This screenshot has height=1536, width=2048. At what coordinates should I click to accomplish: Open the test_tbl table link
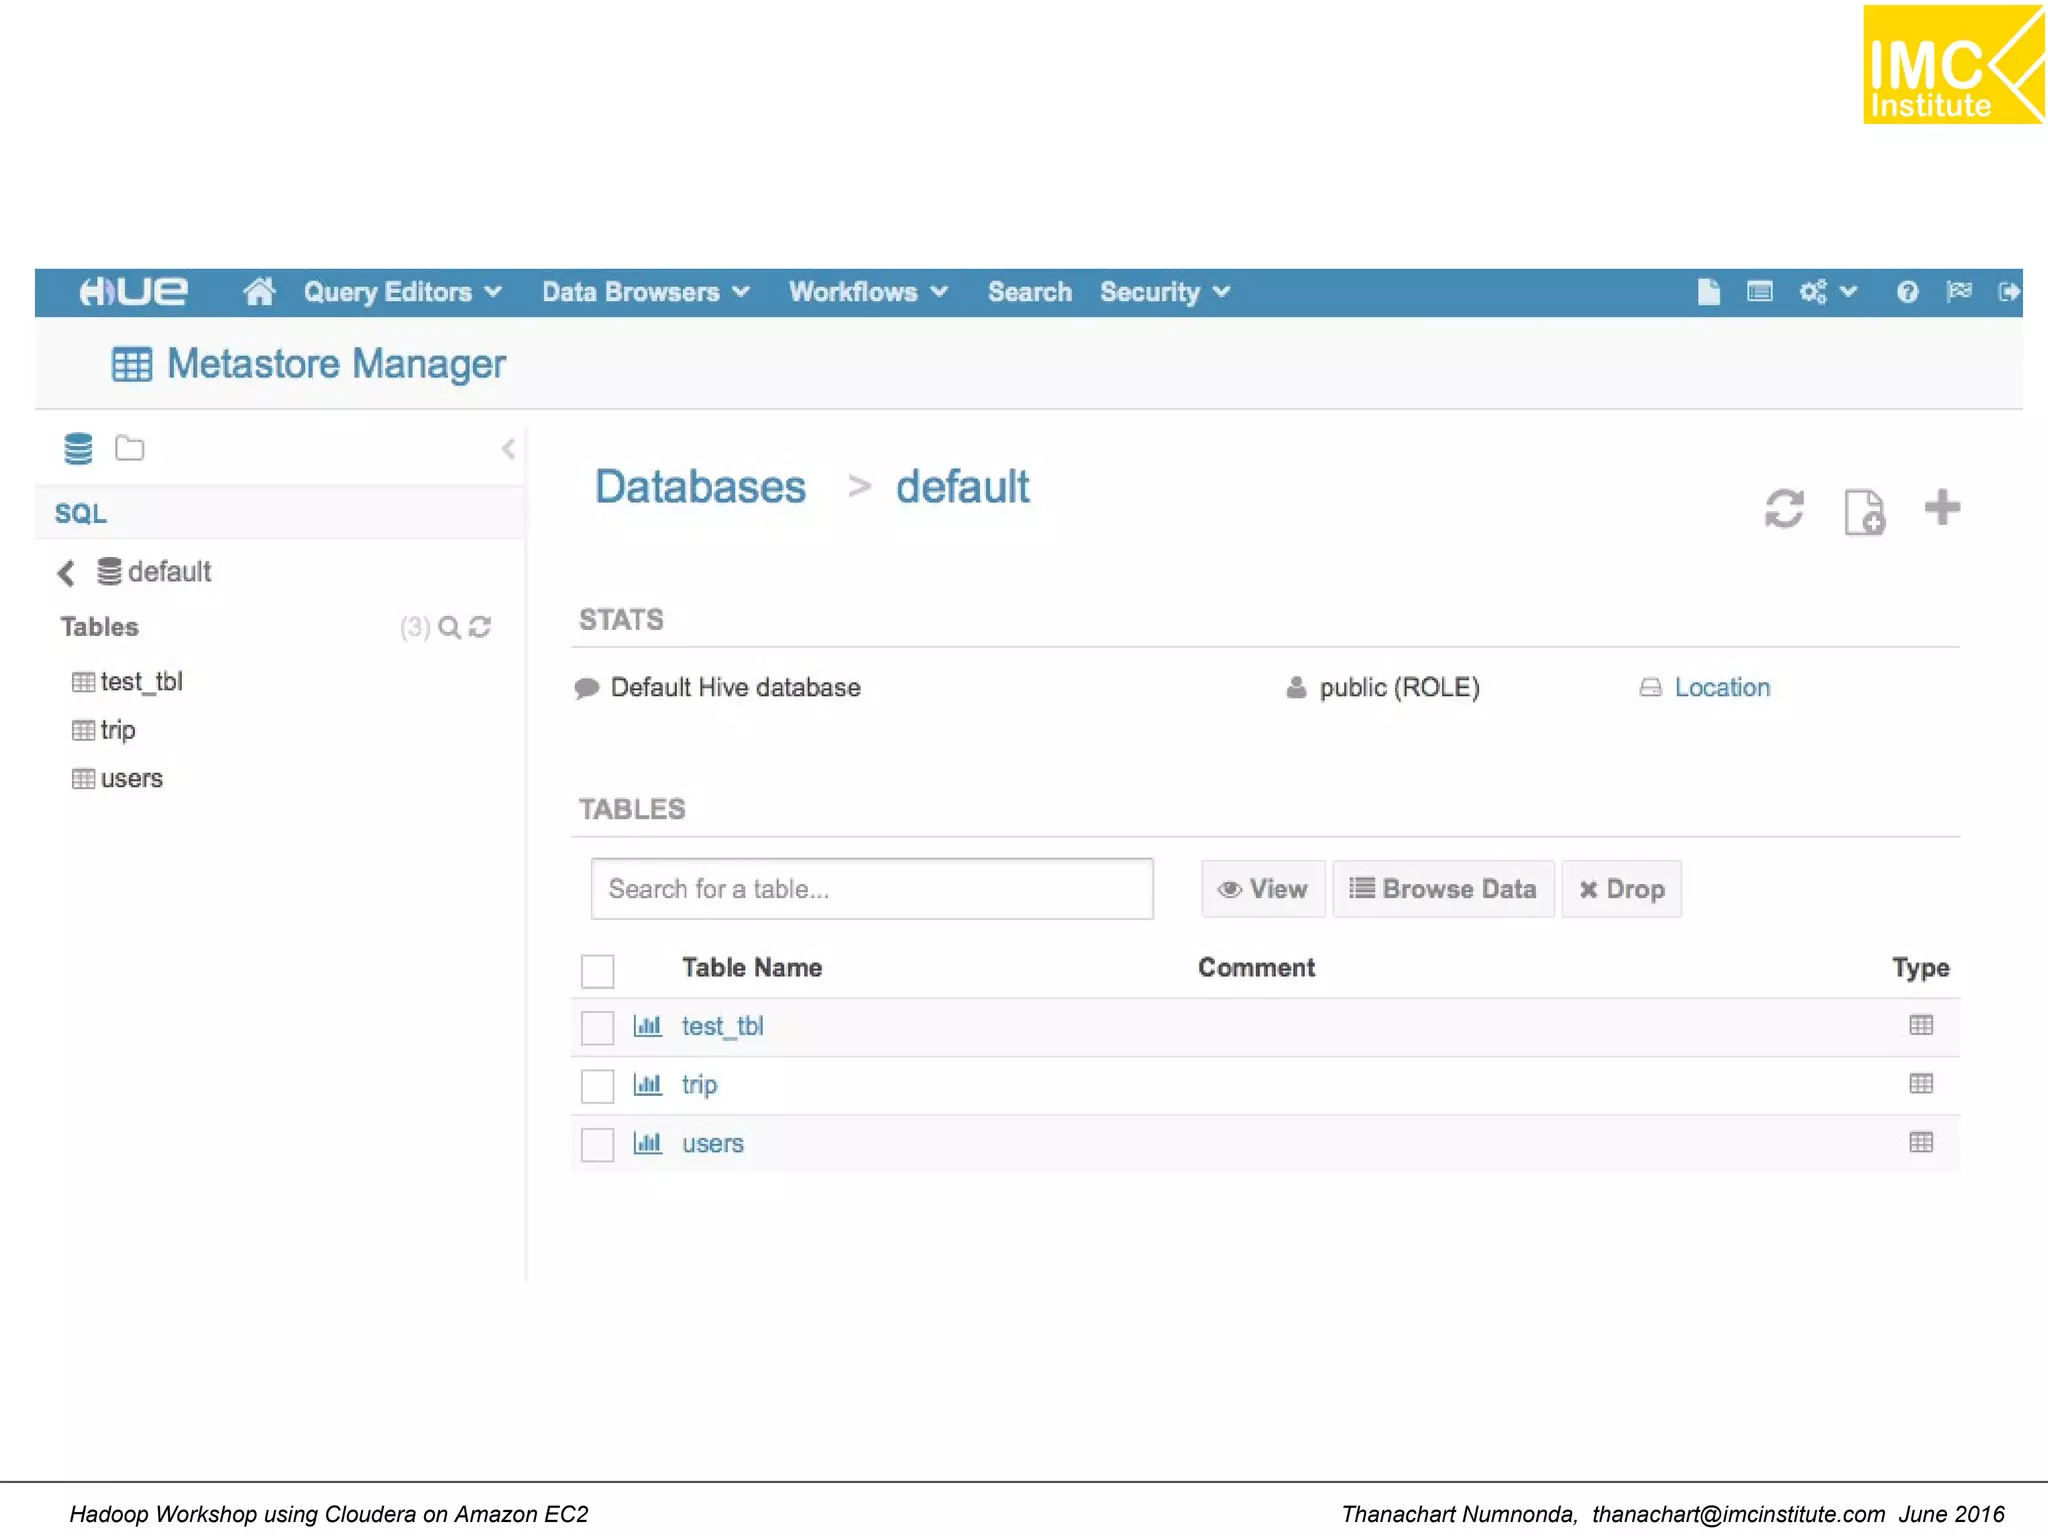click(x=722, y=1027)
